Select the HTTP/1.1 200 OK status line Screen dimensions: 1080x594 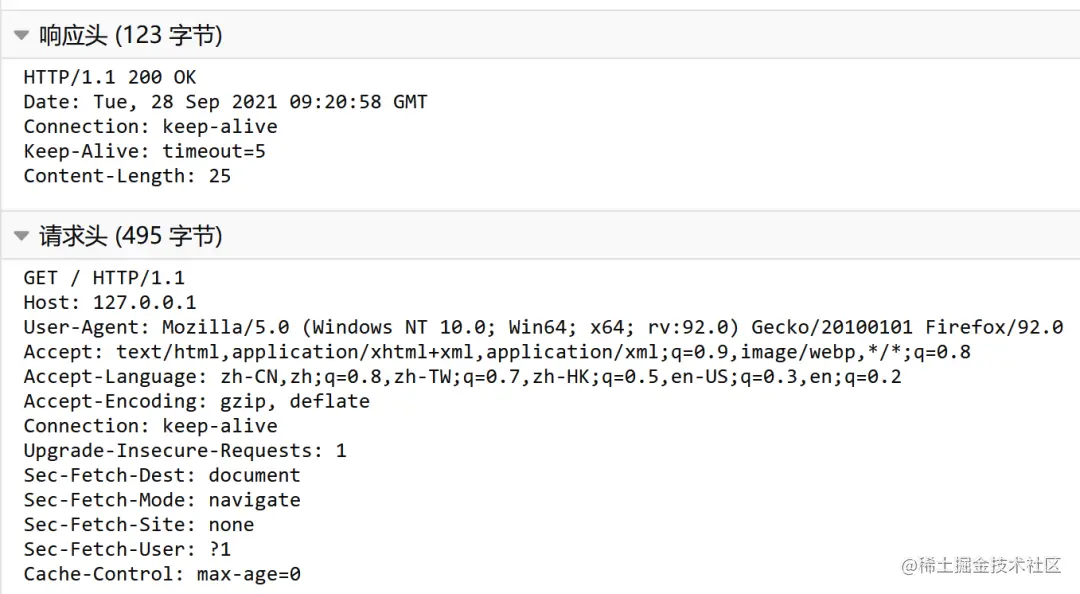pos(110,77)
